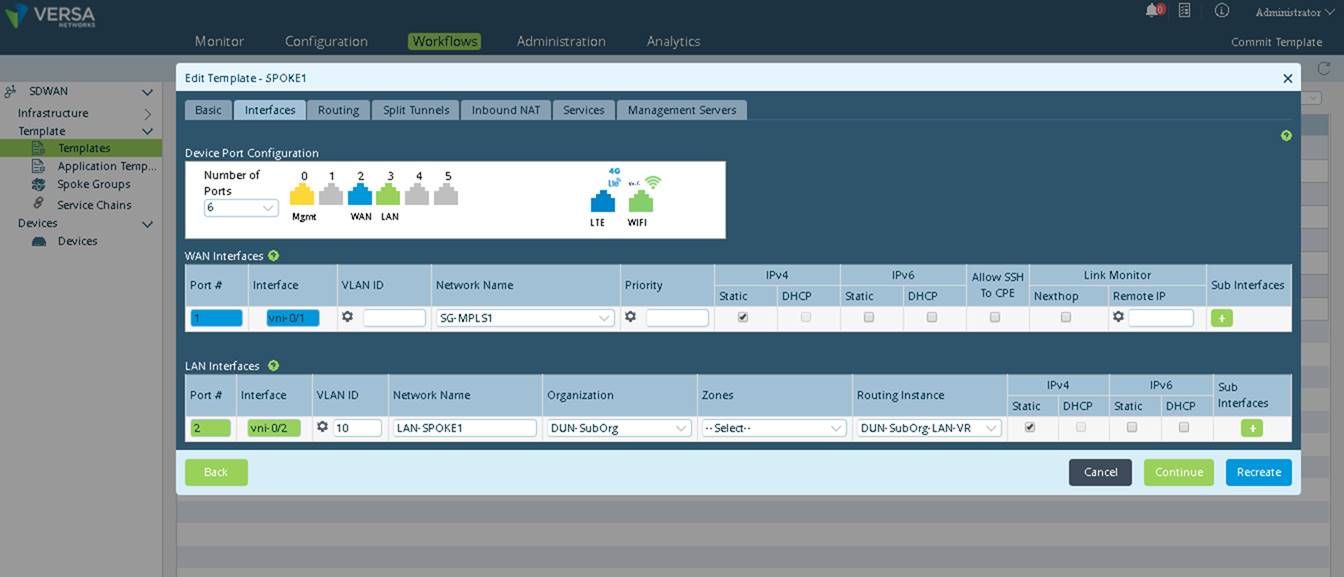This screenshot has height=577, width=1344.
Task: Switch to the Basic tab
Action: click(x=208, y=110)
